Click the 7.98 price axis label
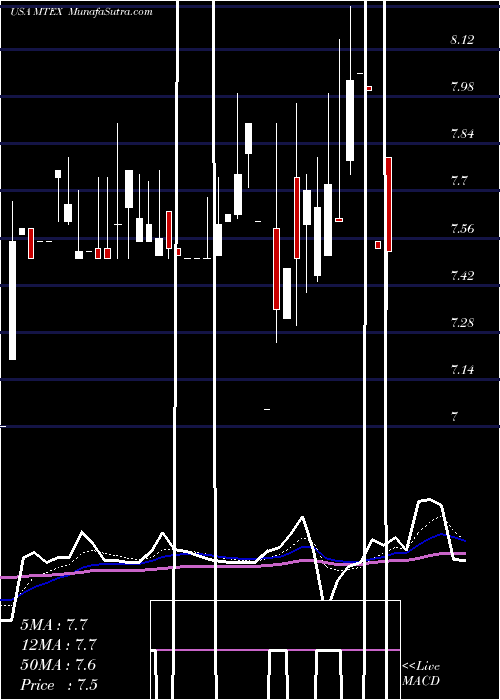The width and height of the screenshot is (500, 700). (462, 87)
